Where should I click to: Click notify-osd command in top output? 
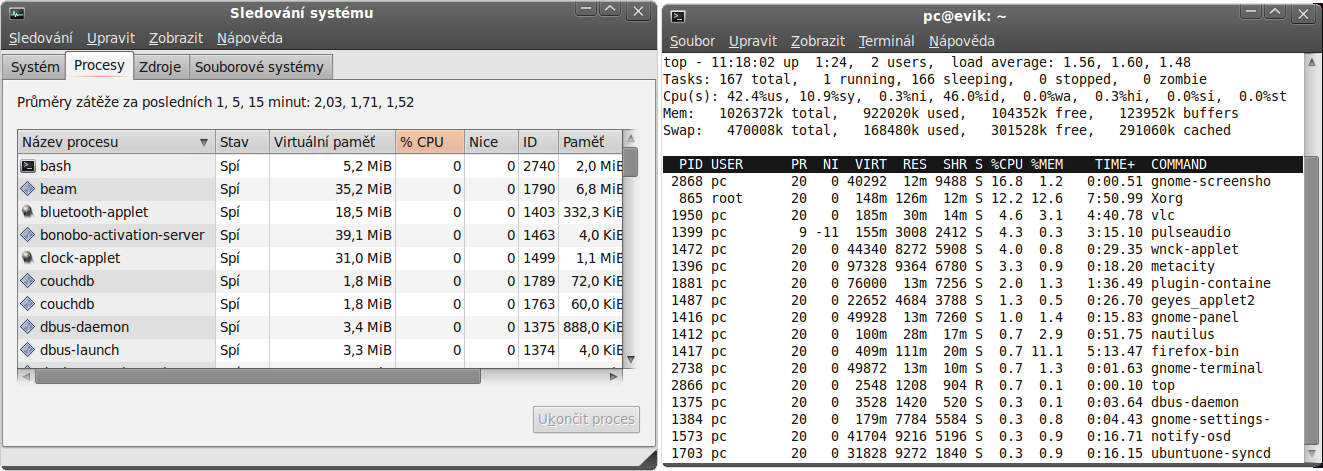(1193, 436)
